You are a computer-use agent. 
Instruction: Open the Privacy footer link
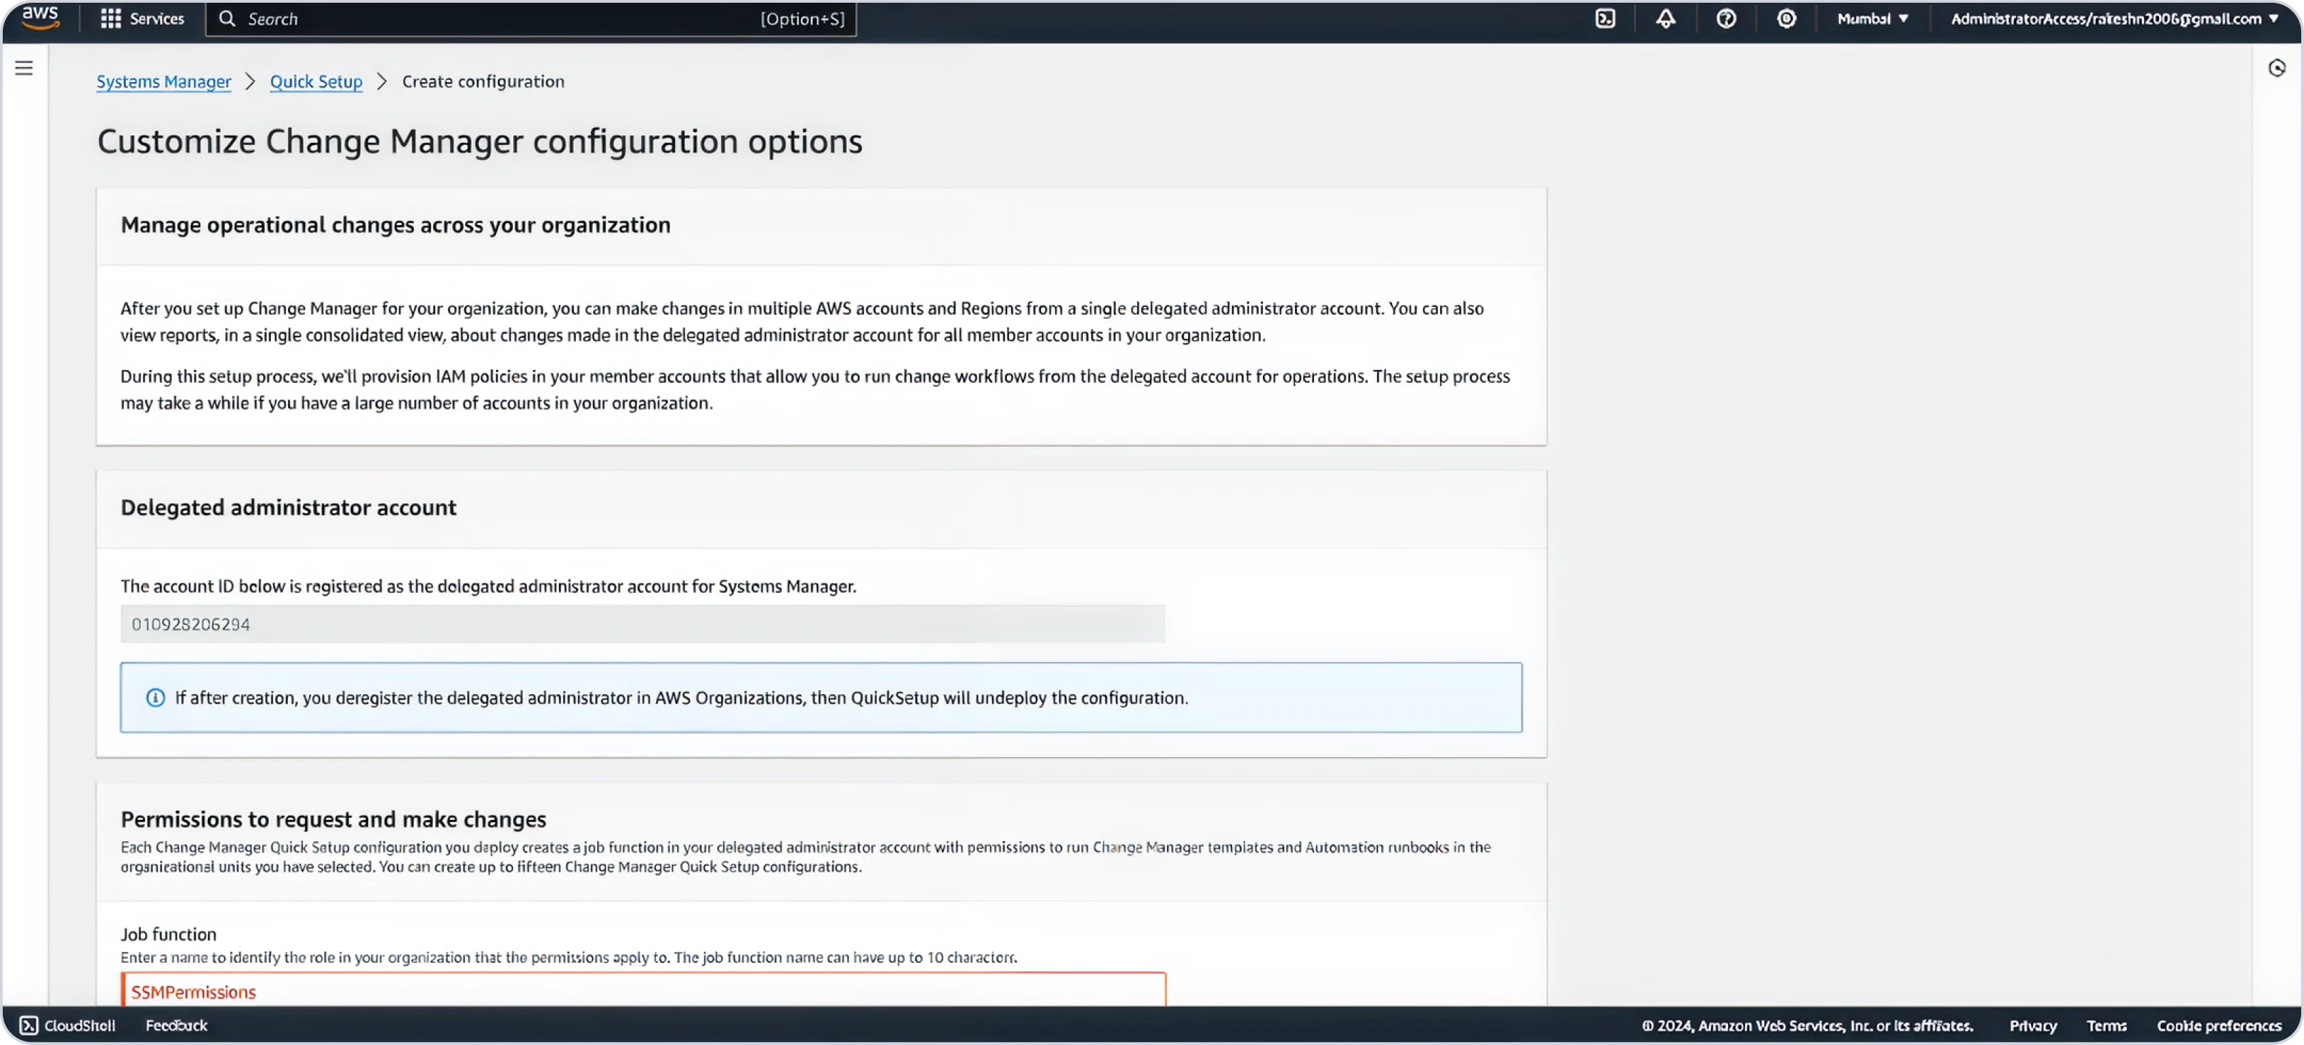coord(2032,1025)
